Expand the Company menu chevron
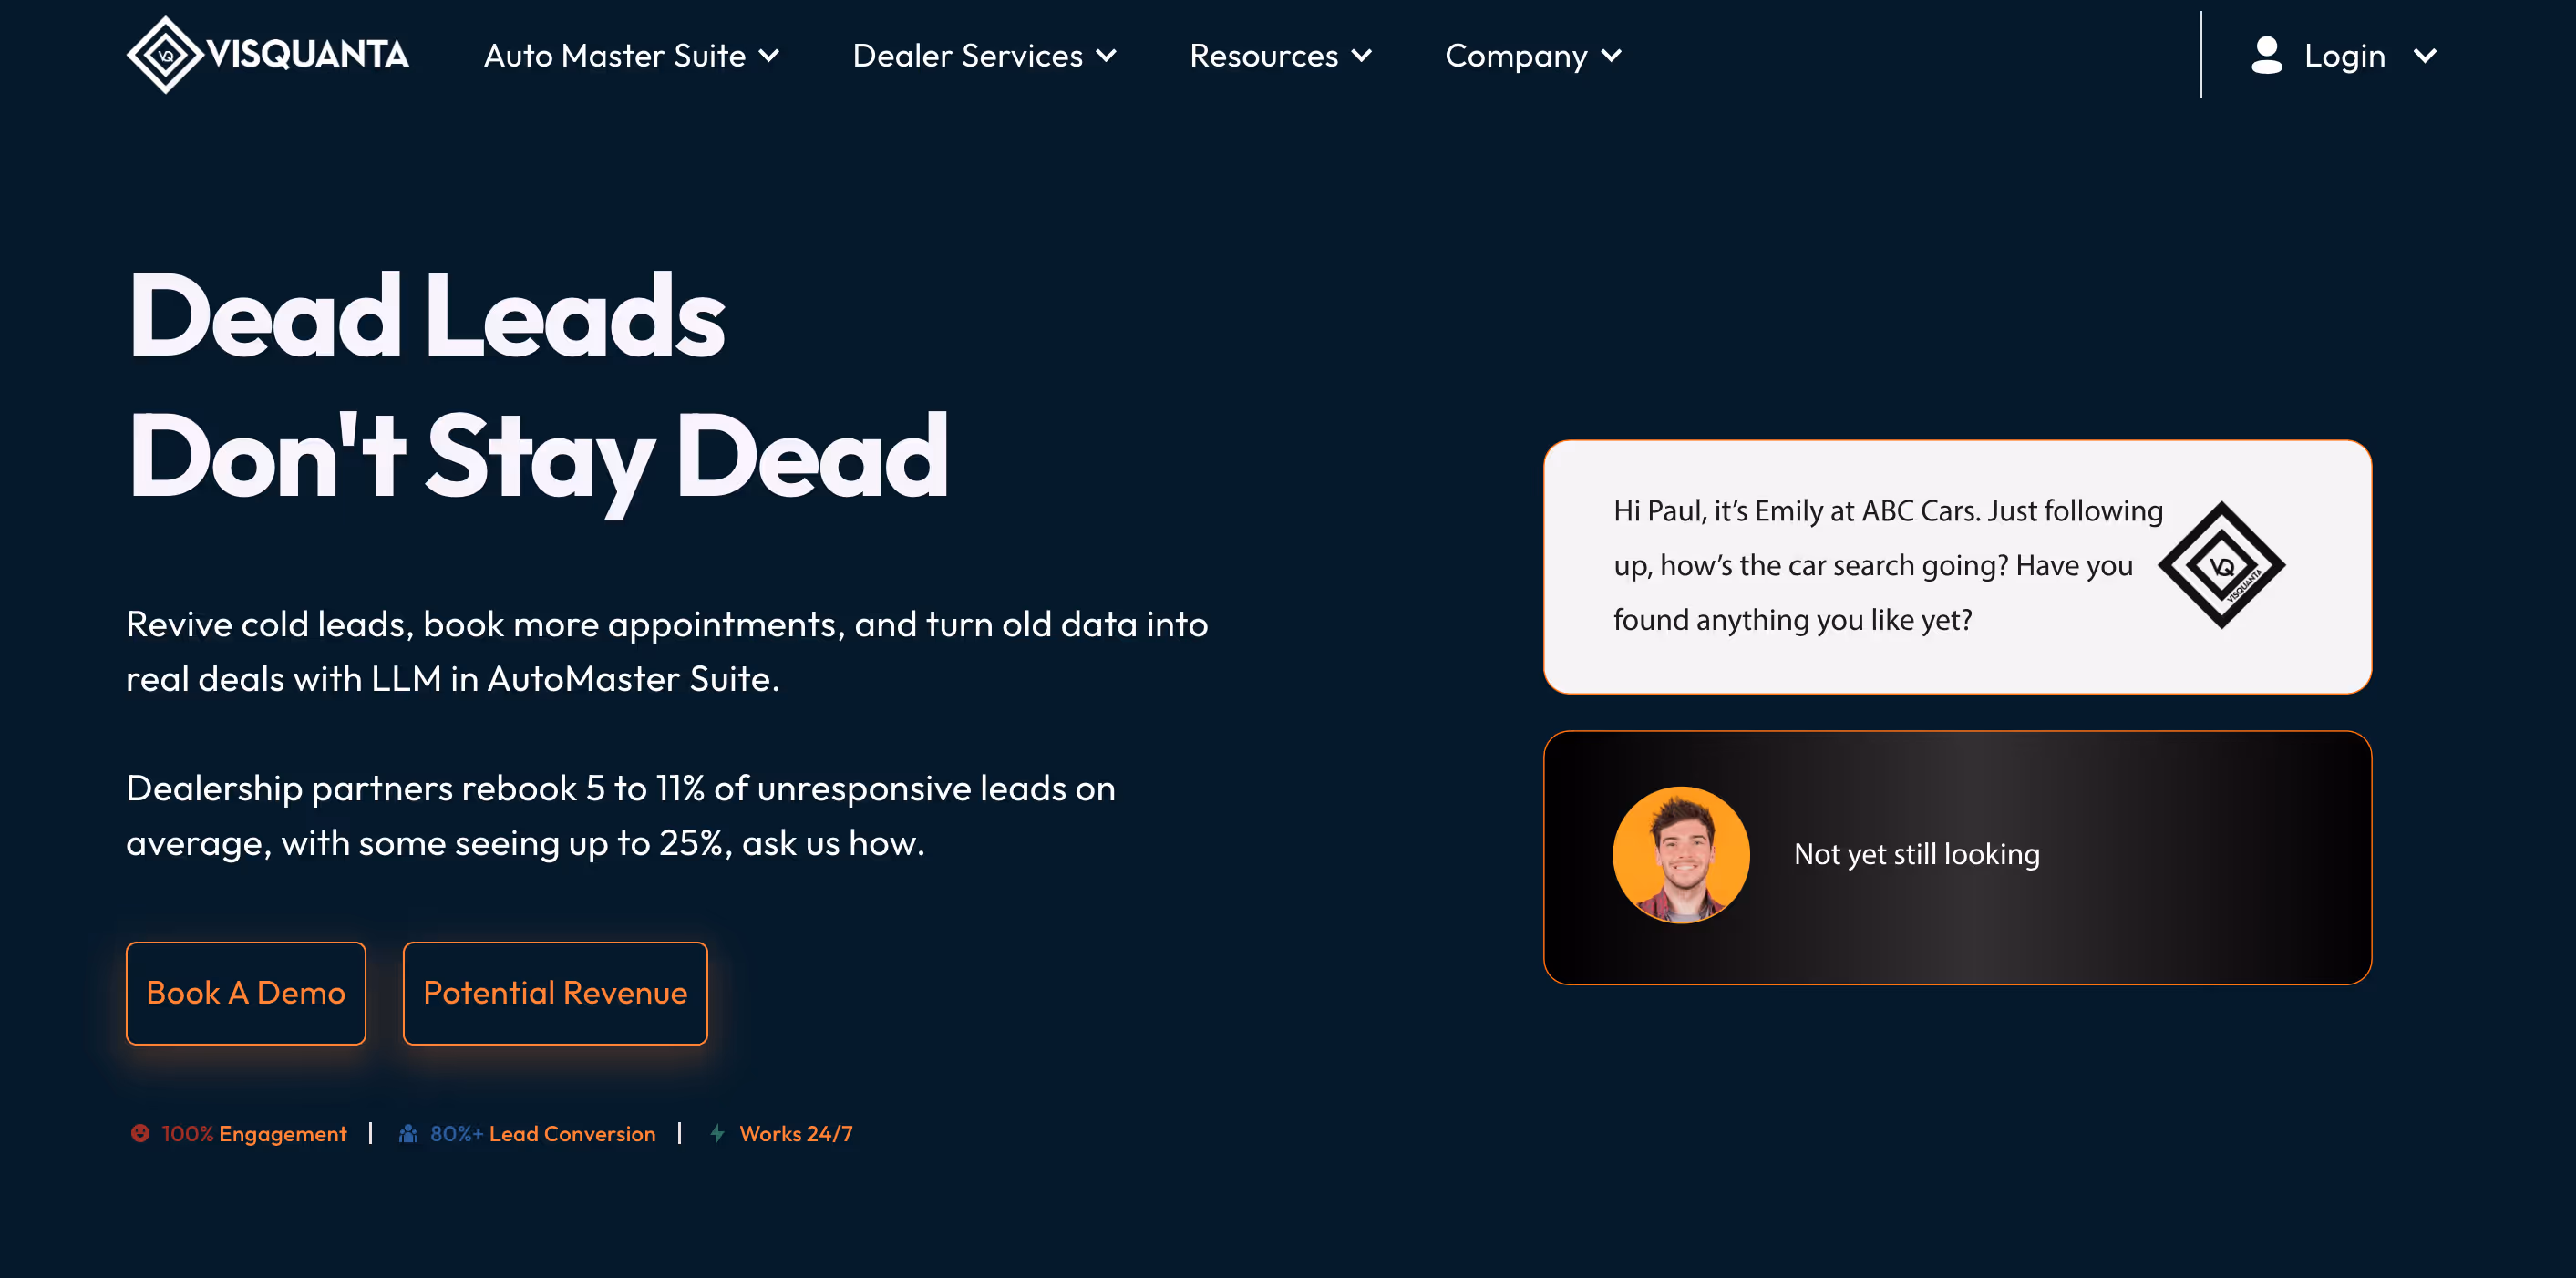The width and height of the screenshot is (2576, 1278). coord(1611,56)
